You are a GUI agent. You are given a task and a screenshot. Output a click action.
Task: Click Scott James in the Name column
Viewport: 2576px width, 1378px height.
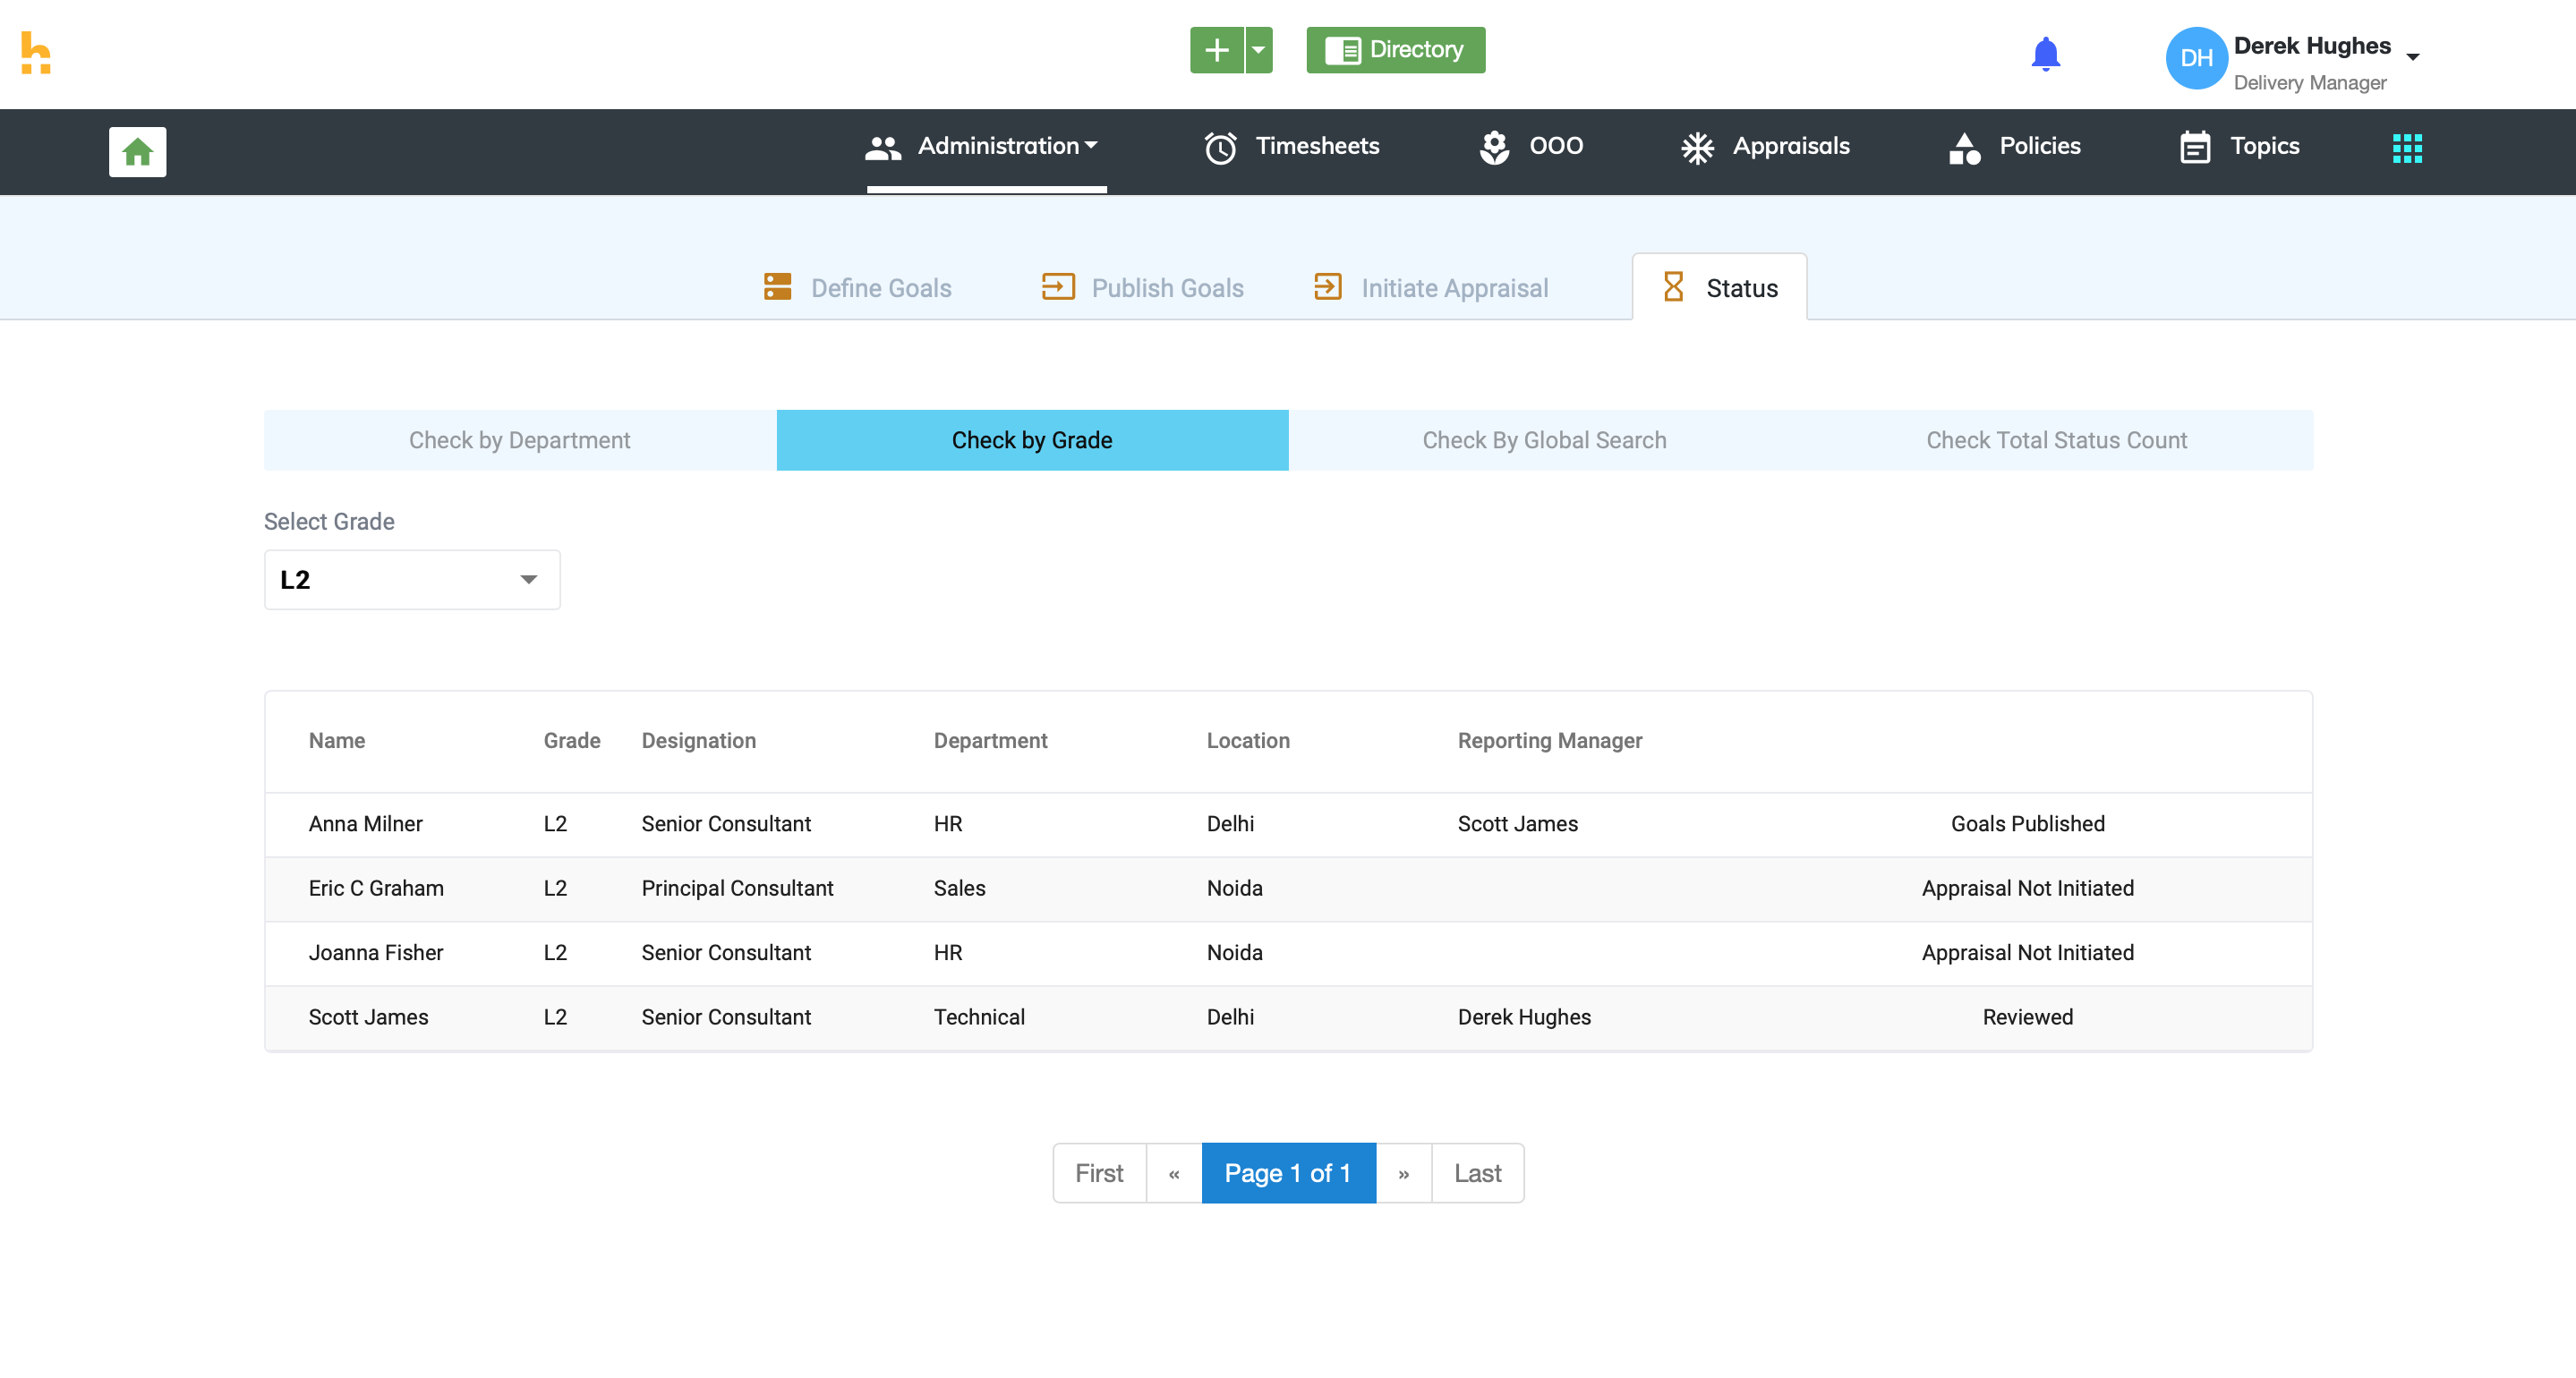coord(368,1017)
